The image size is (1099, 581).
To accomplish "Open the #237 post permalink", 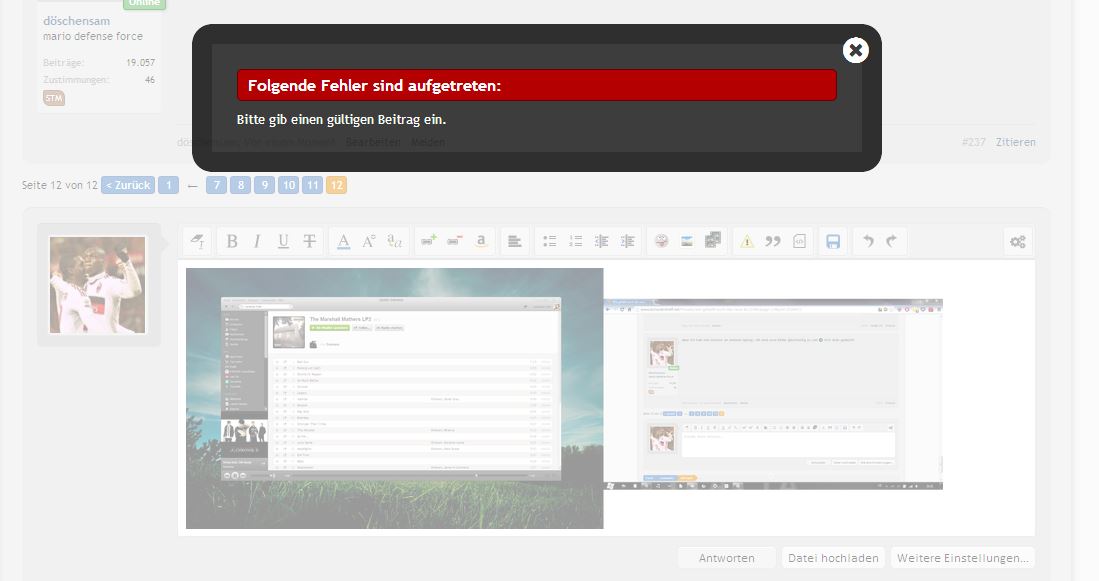I will click(974, 142).
